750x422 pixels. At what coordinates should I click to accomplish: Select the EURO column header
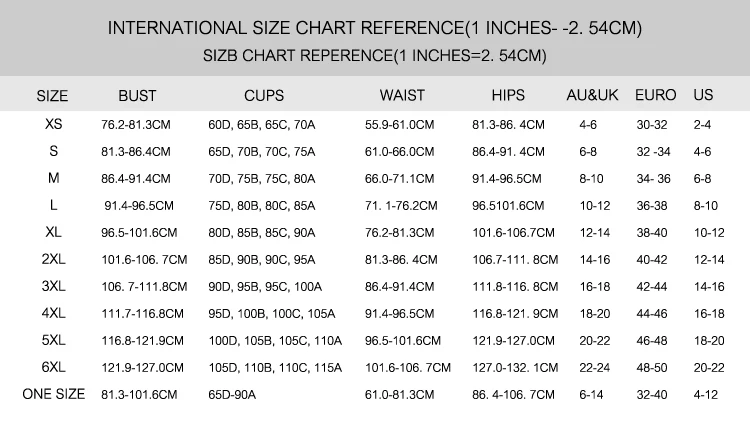pos(655,95)
